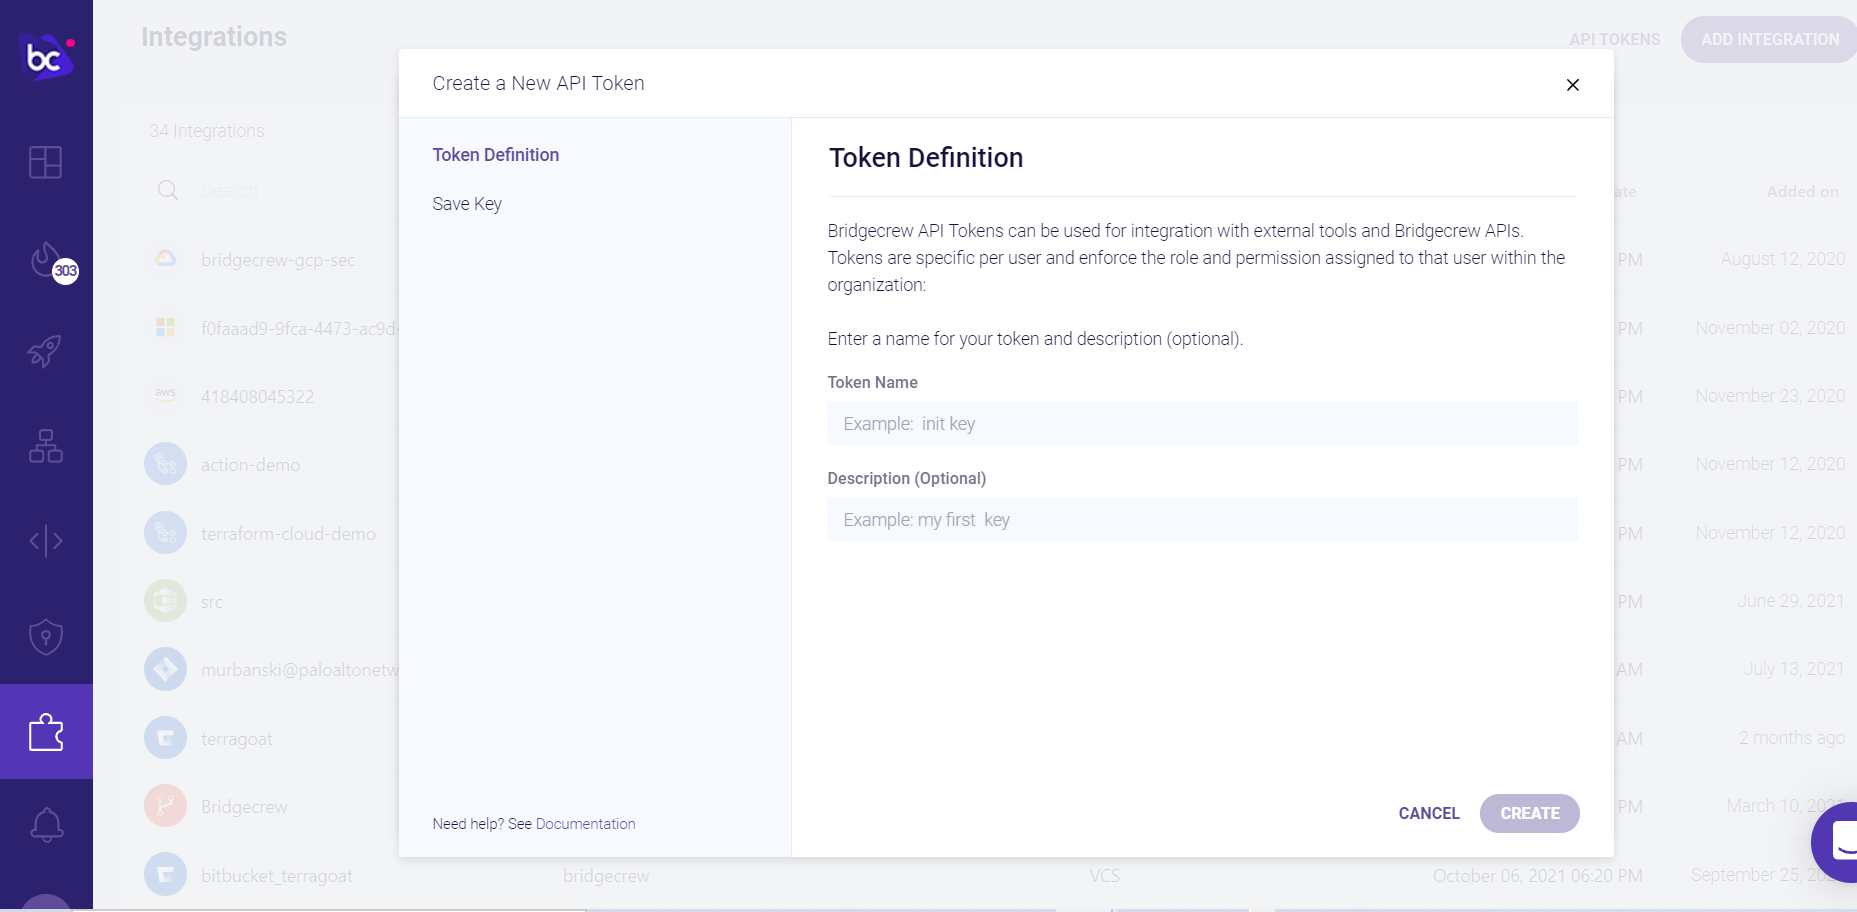This screenshot has height=912, width=1857.
Task: Click the 34 Integrations count label
Action: click(207, 131)
